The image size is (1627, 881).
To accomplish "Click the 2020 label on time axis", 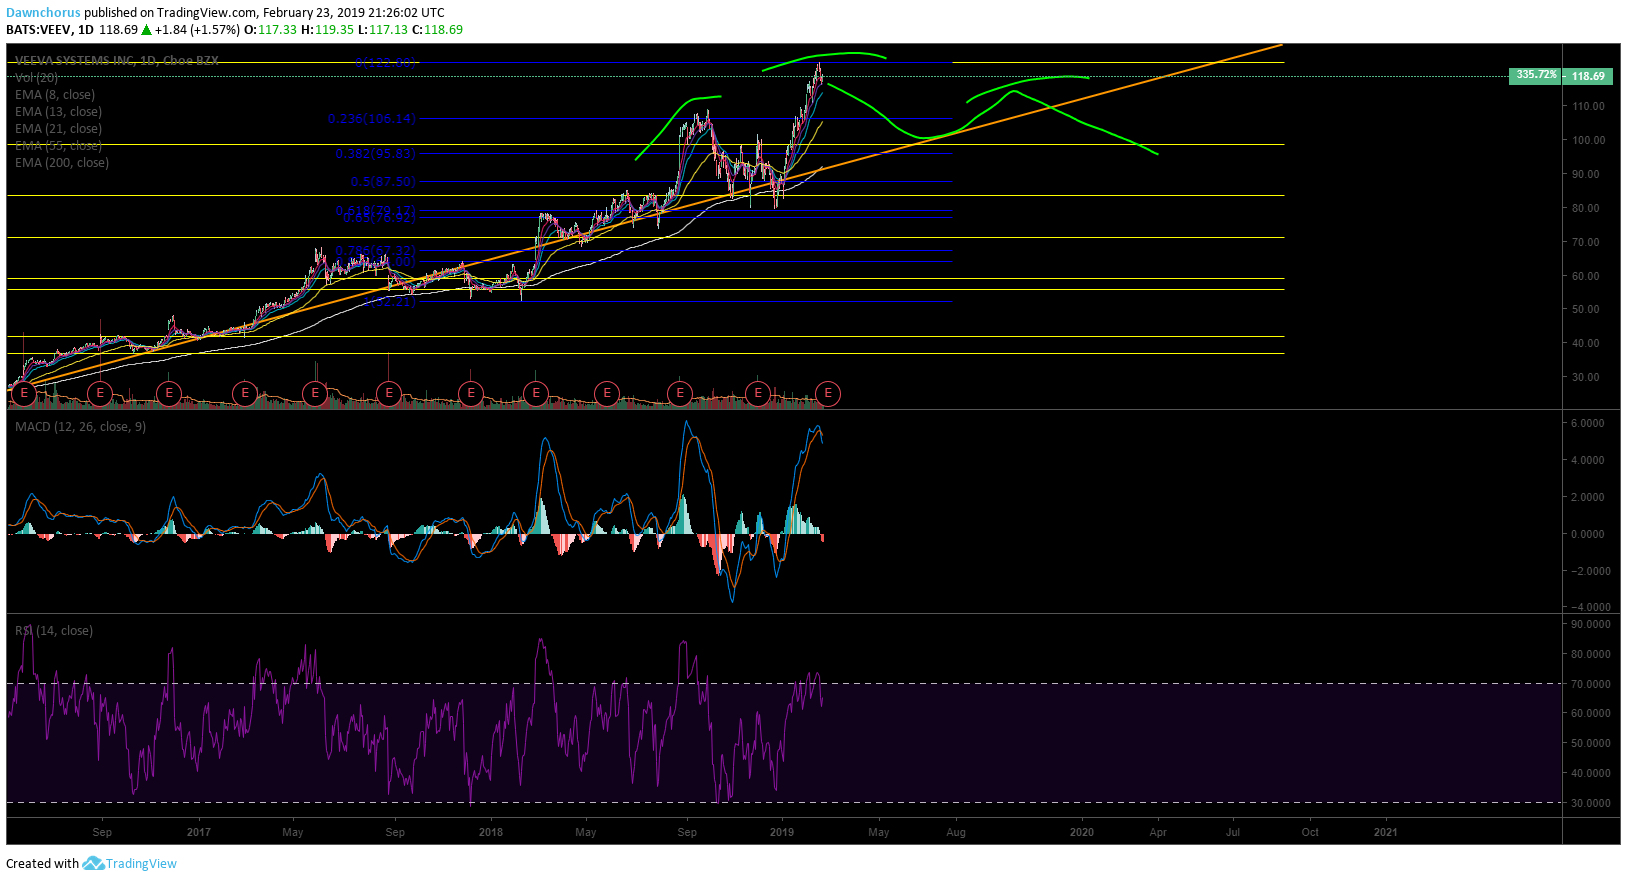I will click(1081, 832).
